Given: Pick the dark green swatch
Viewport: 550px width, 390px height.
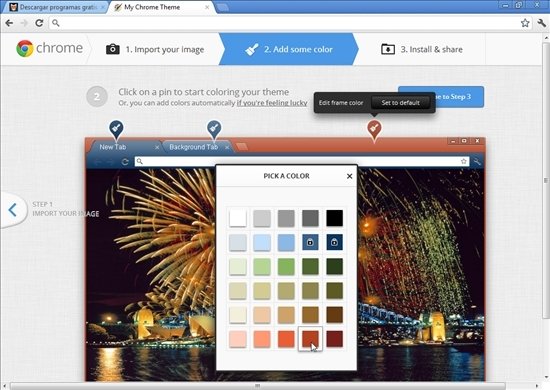Looking at the screenshot, I should 310,267.
